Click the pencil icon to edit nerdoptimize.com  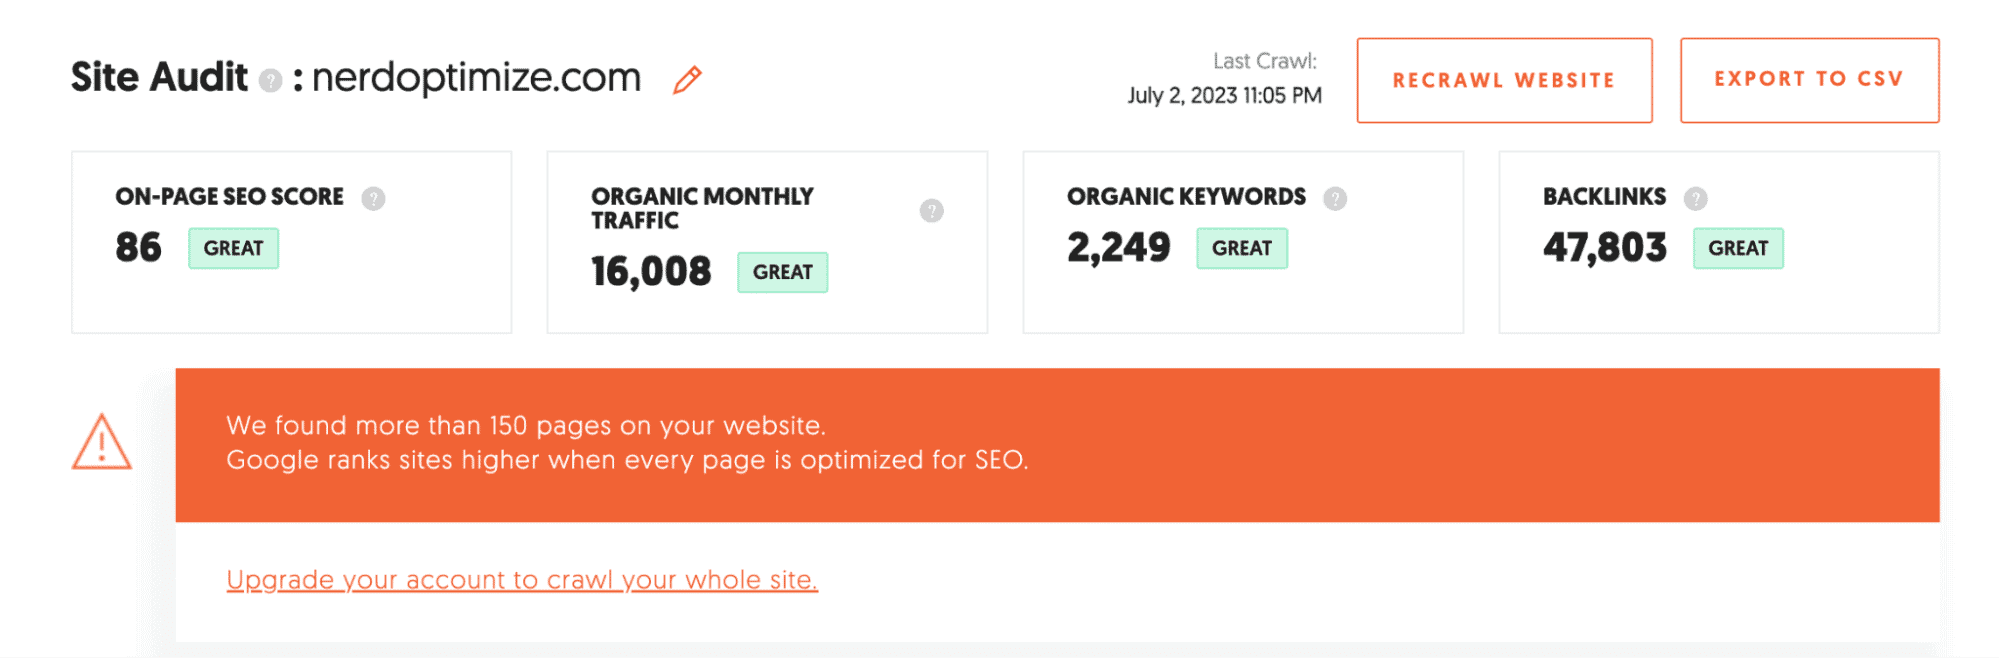point(688,78)
